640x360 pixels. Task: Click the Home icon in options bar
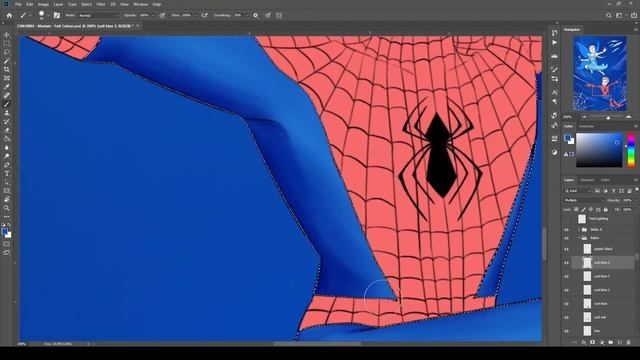pos(9,16)
